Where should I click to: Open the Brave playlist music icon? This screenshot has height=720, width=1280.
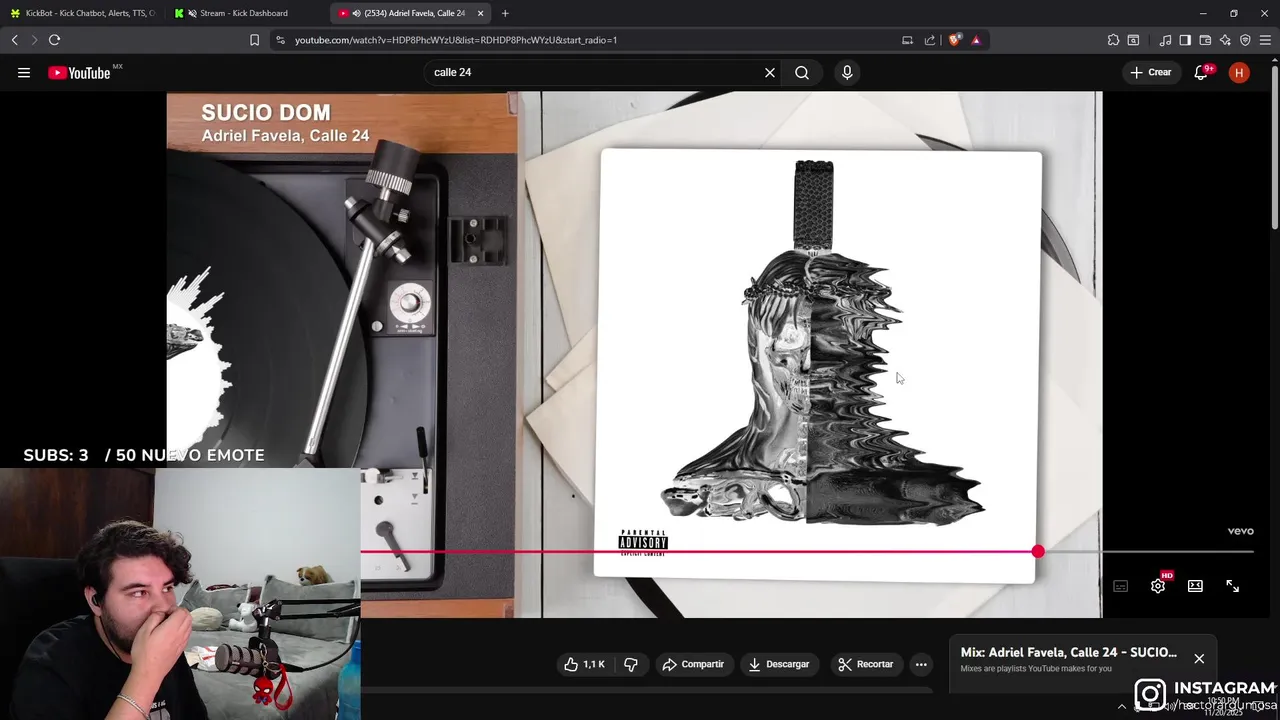1165,40
